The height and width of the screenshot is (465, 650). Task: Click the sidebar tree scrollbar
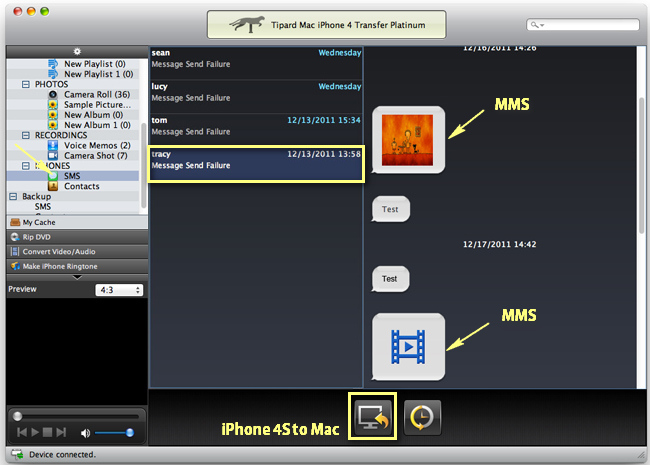[143, 166]
